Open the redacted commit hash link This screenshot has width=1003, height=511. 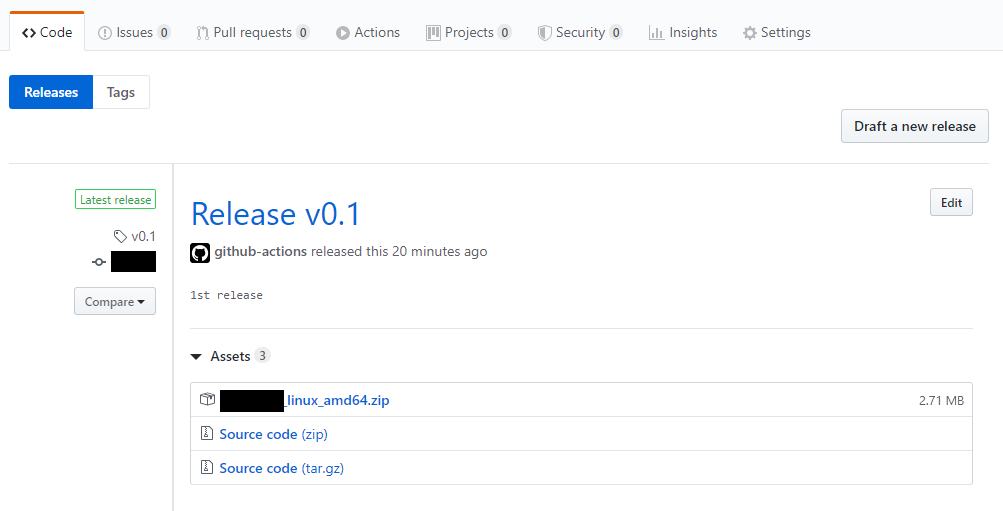[x=133, y=262]
